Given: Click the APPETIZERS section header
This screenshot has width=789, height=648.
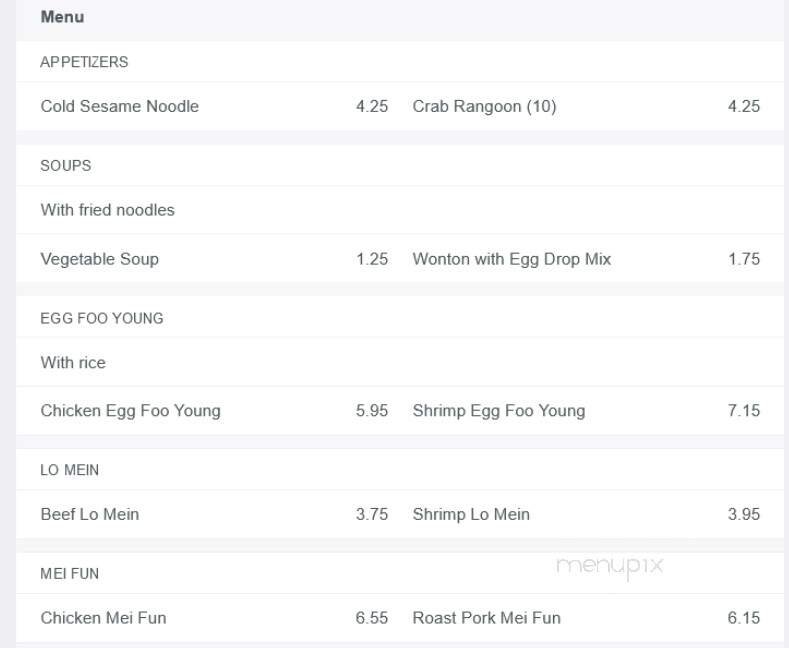Looking at the screenshot, I should click(x=84, y=62).
